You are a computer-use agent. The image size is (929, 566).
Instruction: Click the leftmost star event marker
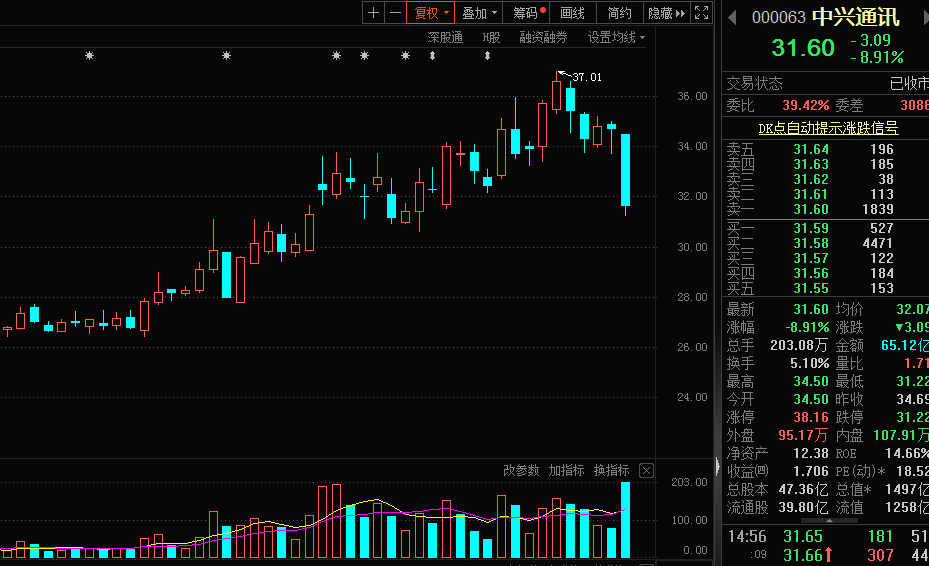point(89,56)
